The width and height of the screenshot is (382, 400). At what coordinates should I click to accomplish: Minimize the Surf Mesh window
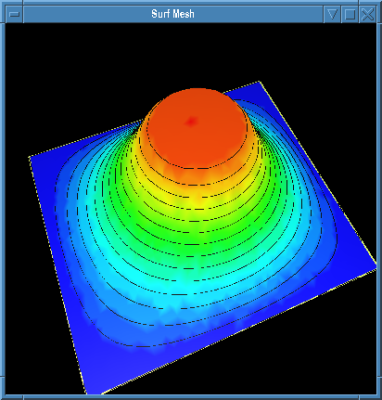(332, 14)
